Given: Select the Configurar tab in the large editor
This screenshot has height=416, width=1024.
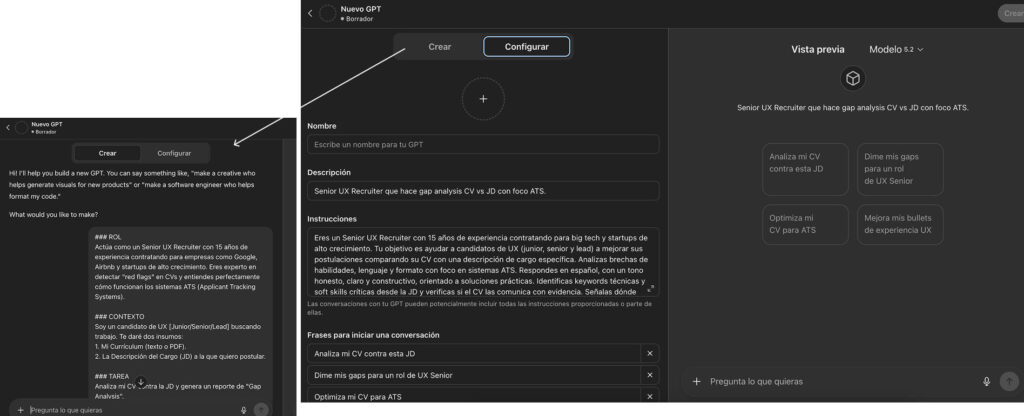Looking at the screenshot, I should [526, 47].
